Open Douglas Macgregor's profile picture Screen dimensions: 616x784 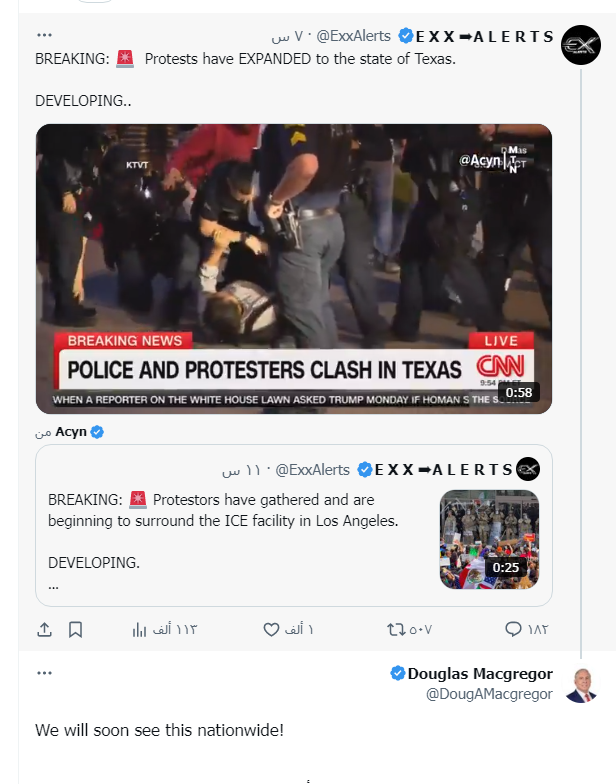pos(580,683)
